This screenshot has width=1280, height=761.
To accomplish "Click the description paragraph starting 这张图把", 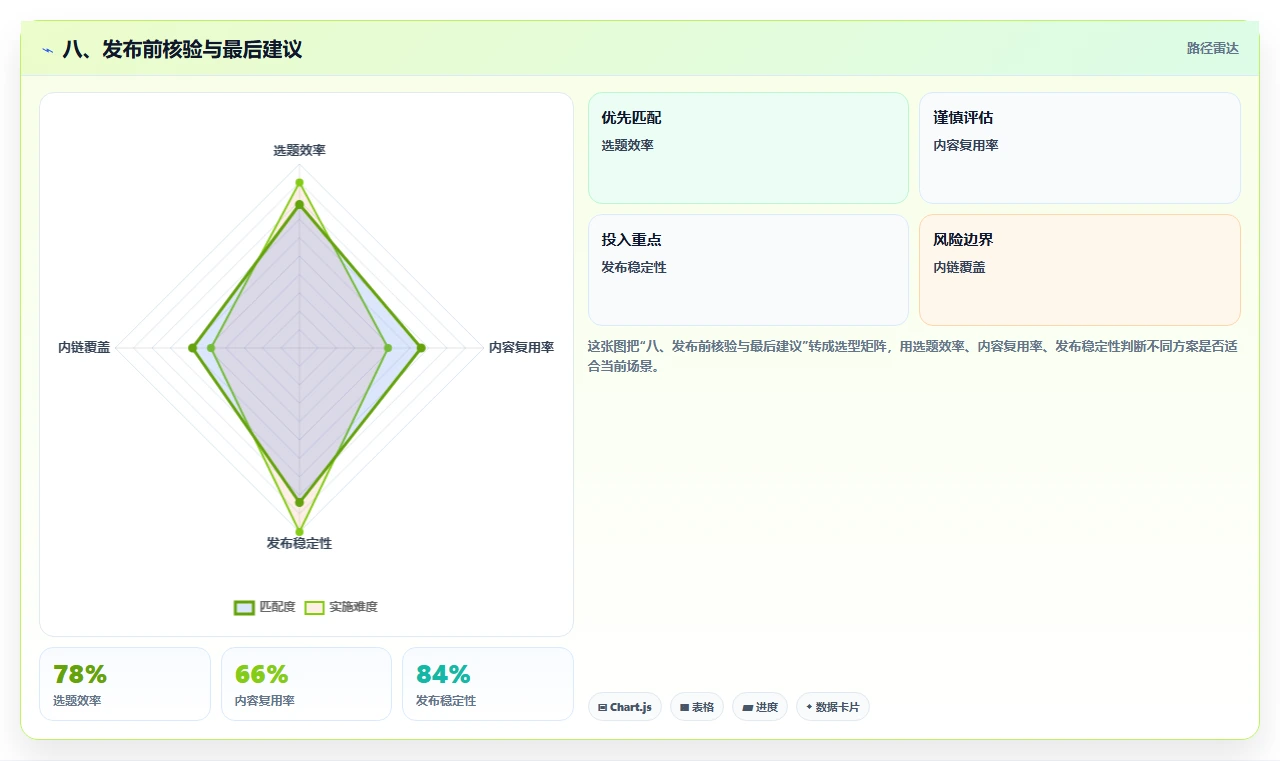I will 913,356.
